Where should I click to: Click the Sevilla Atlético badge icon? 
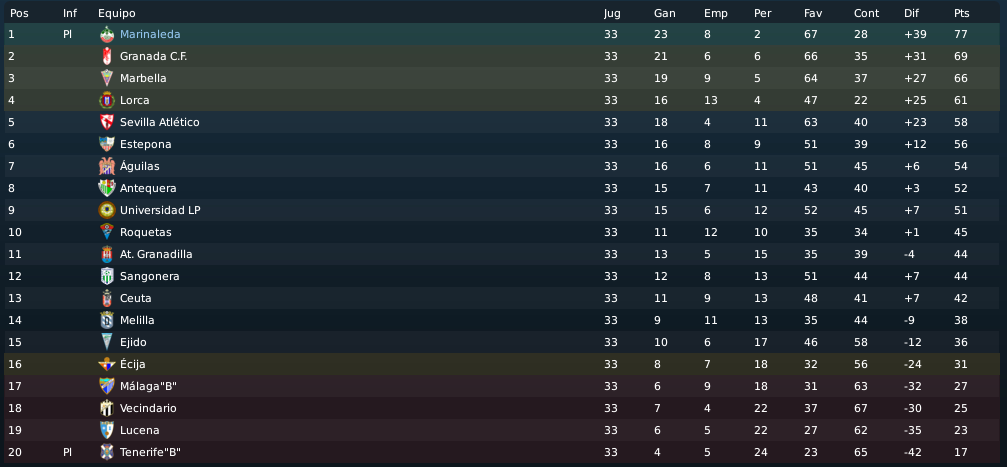tap(107, 122)
